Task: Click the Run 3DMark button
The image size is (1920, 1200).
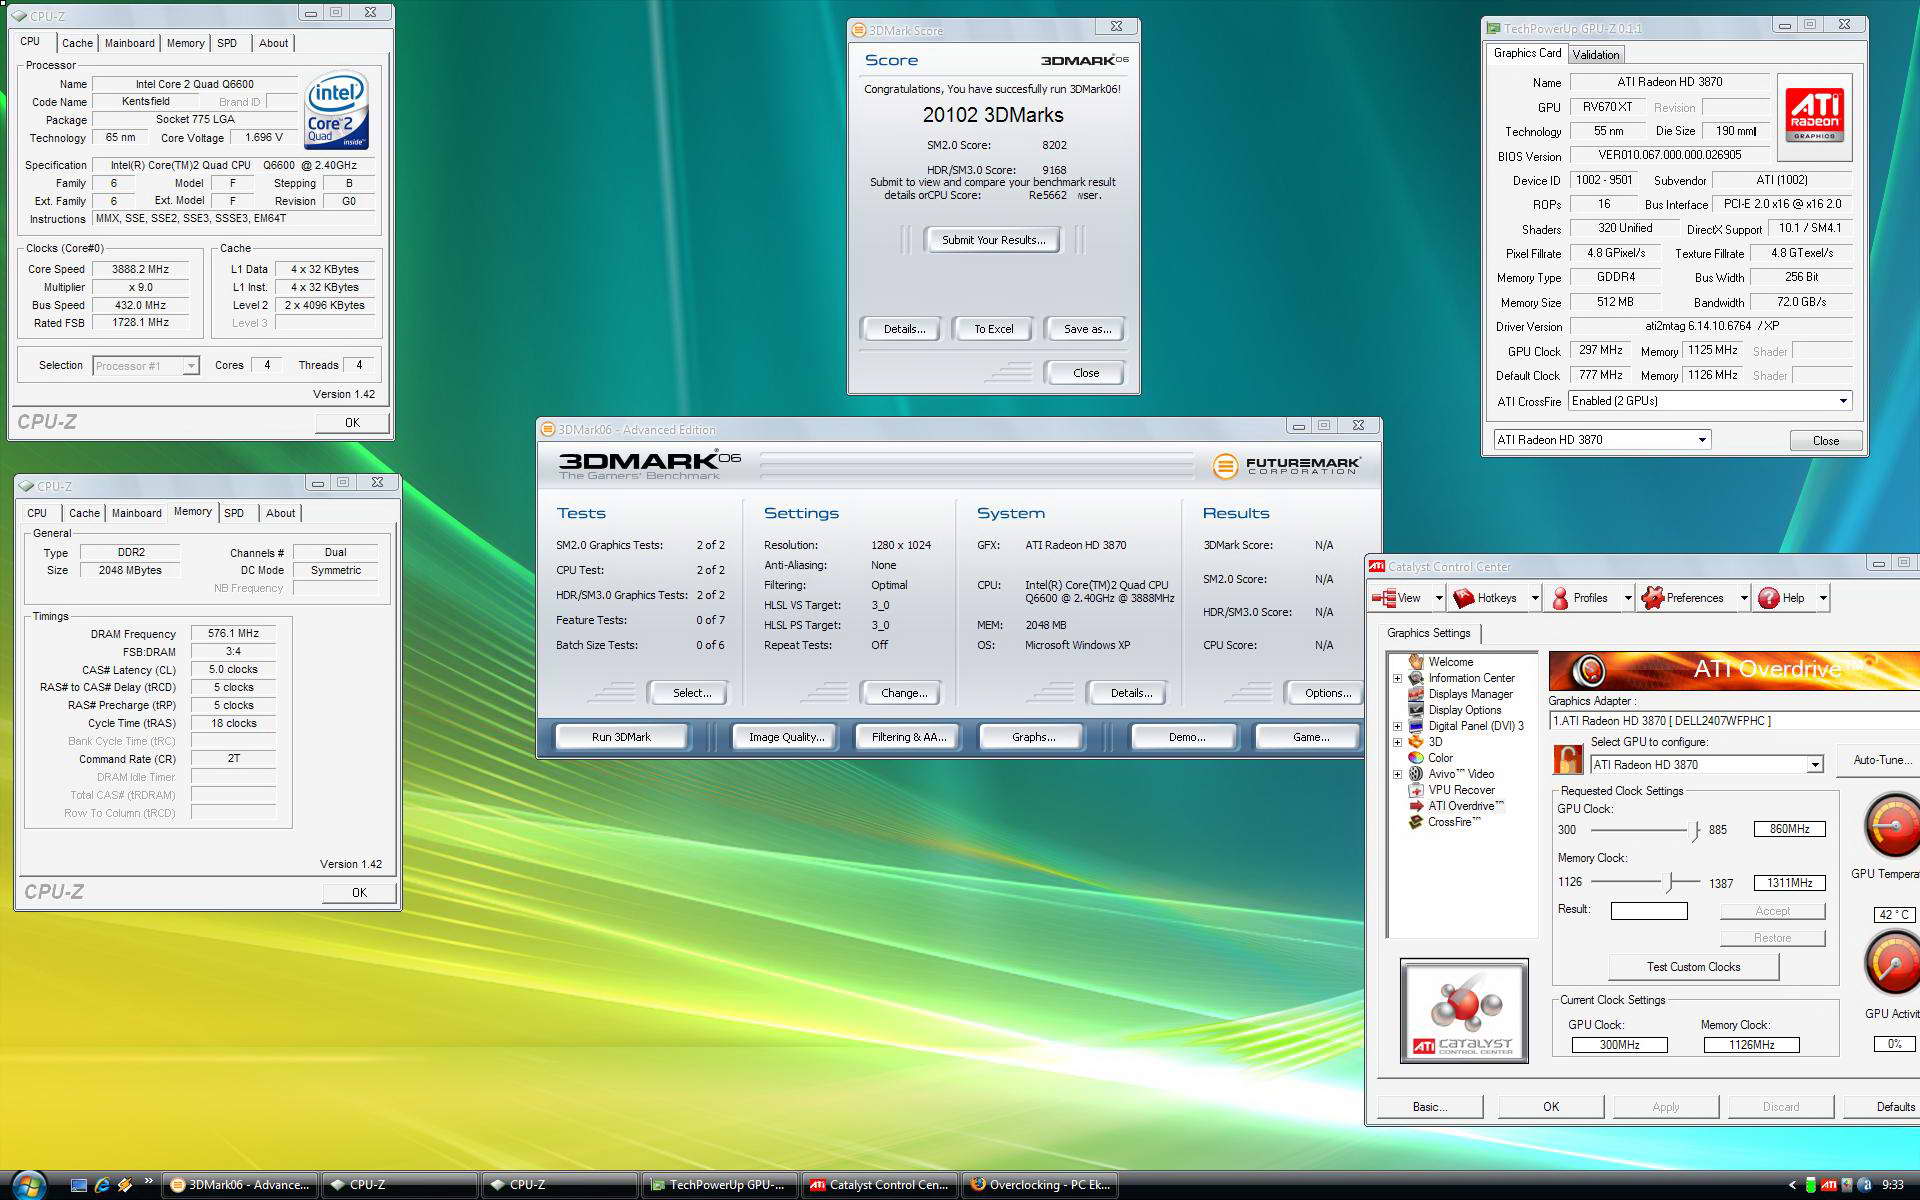Action: point(621,737)
